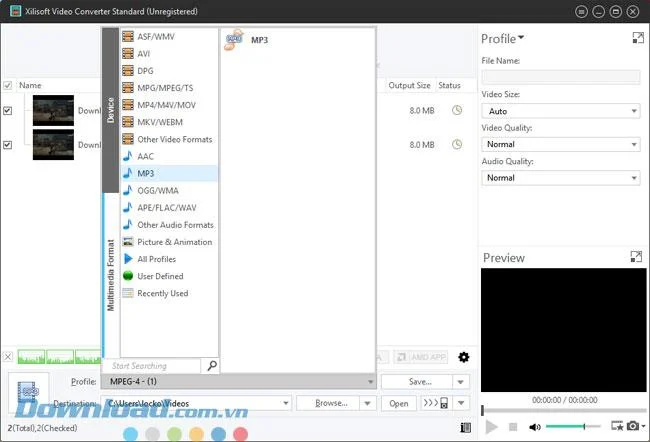650x442 pixels.
Task: Select MPG/MPEG/TS format category
Action: (169, 88)
